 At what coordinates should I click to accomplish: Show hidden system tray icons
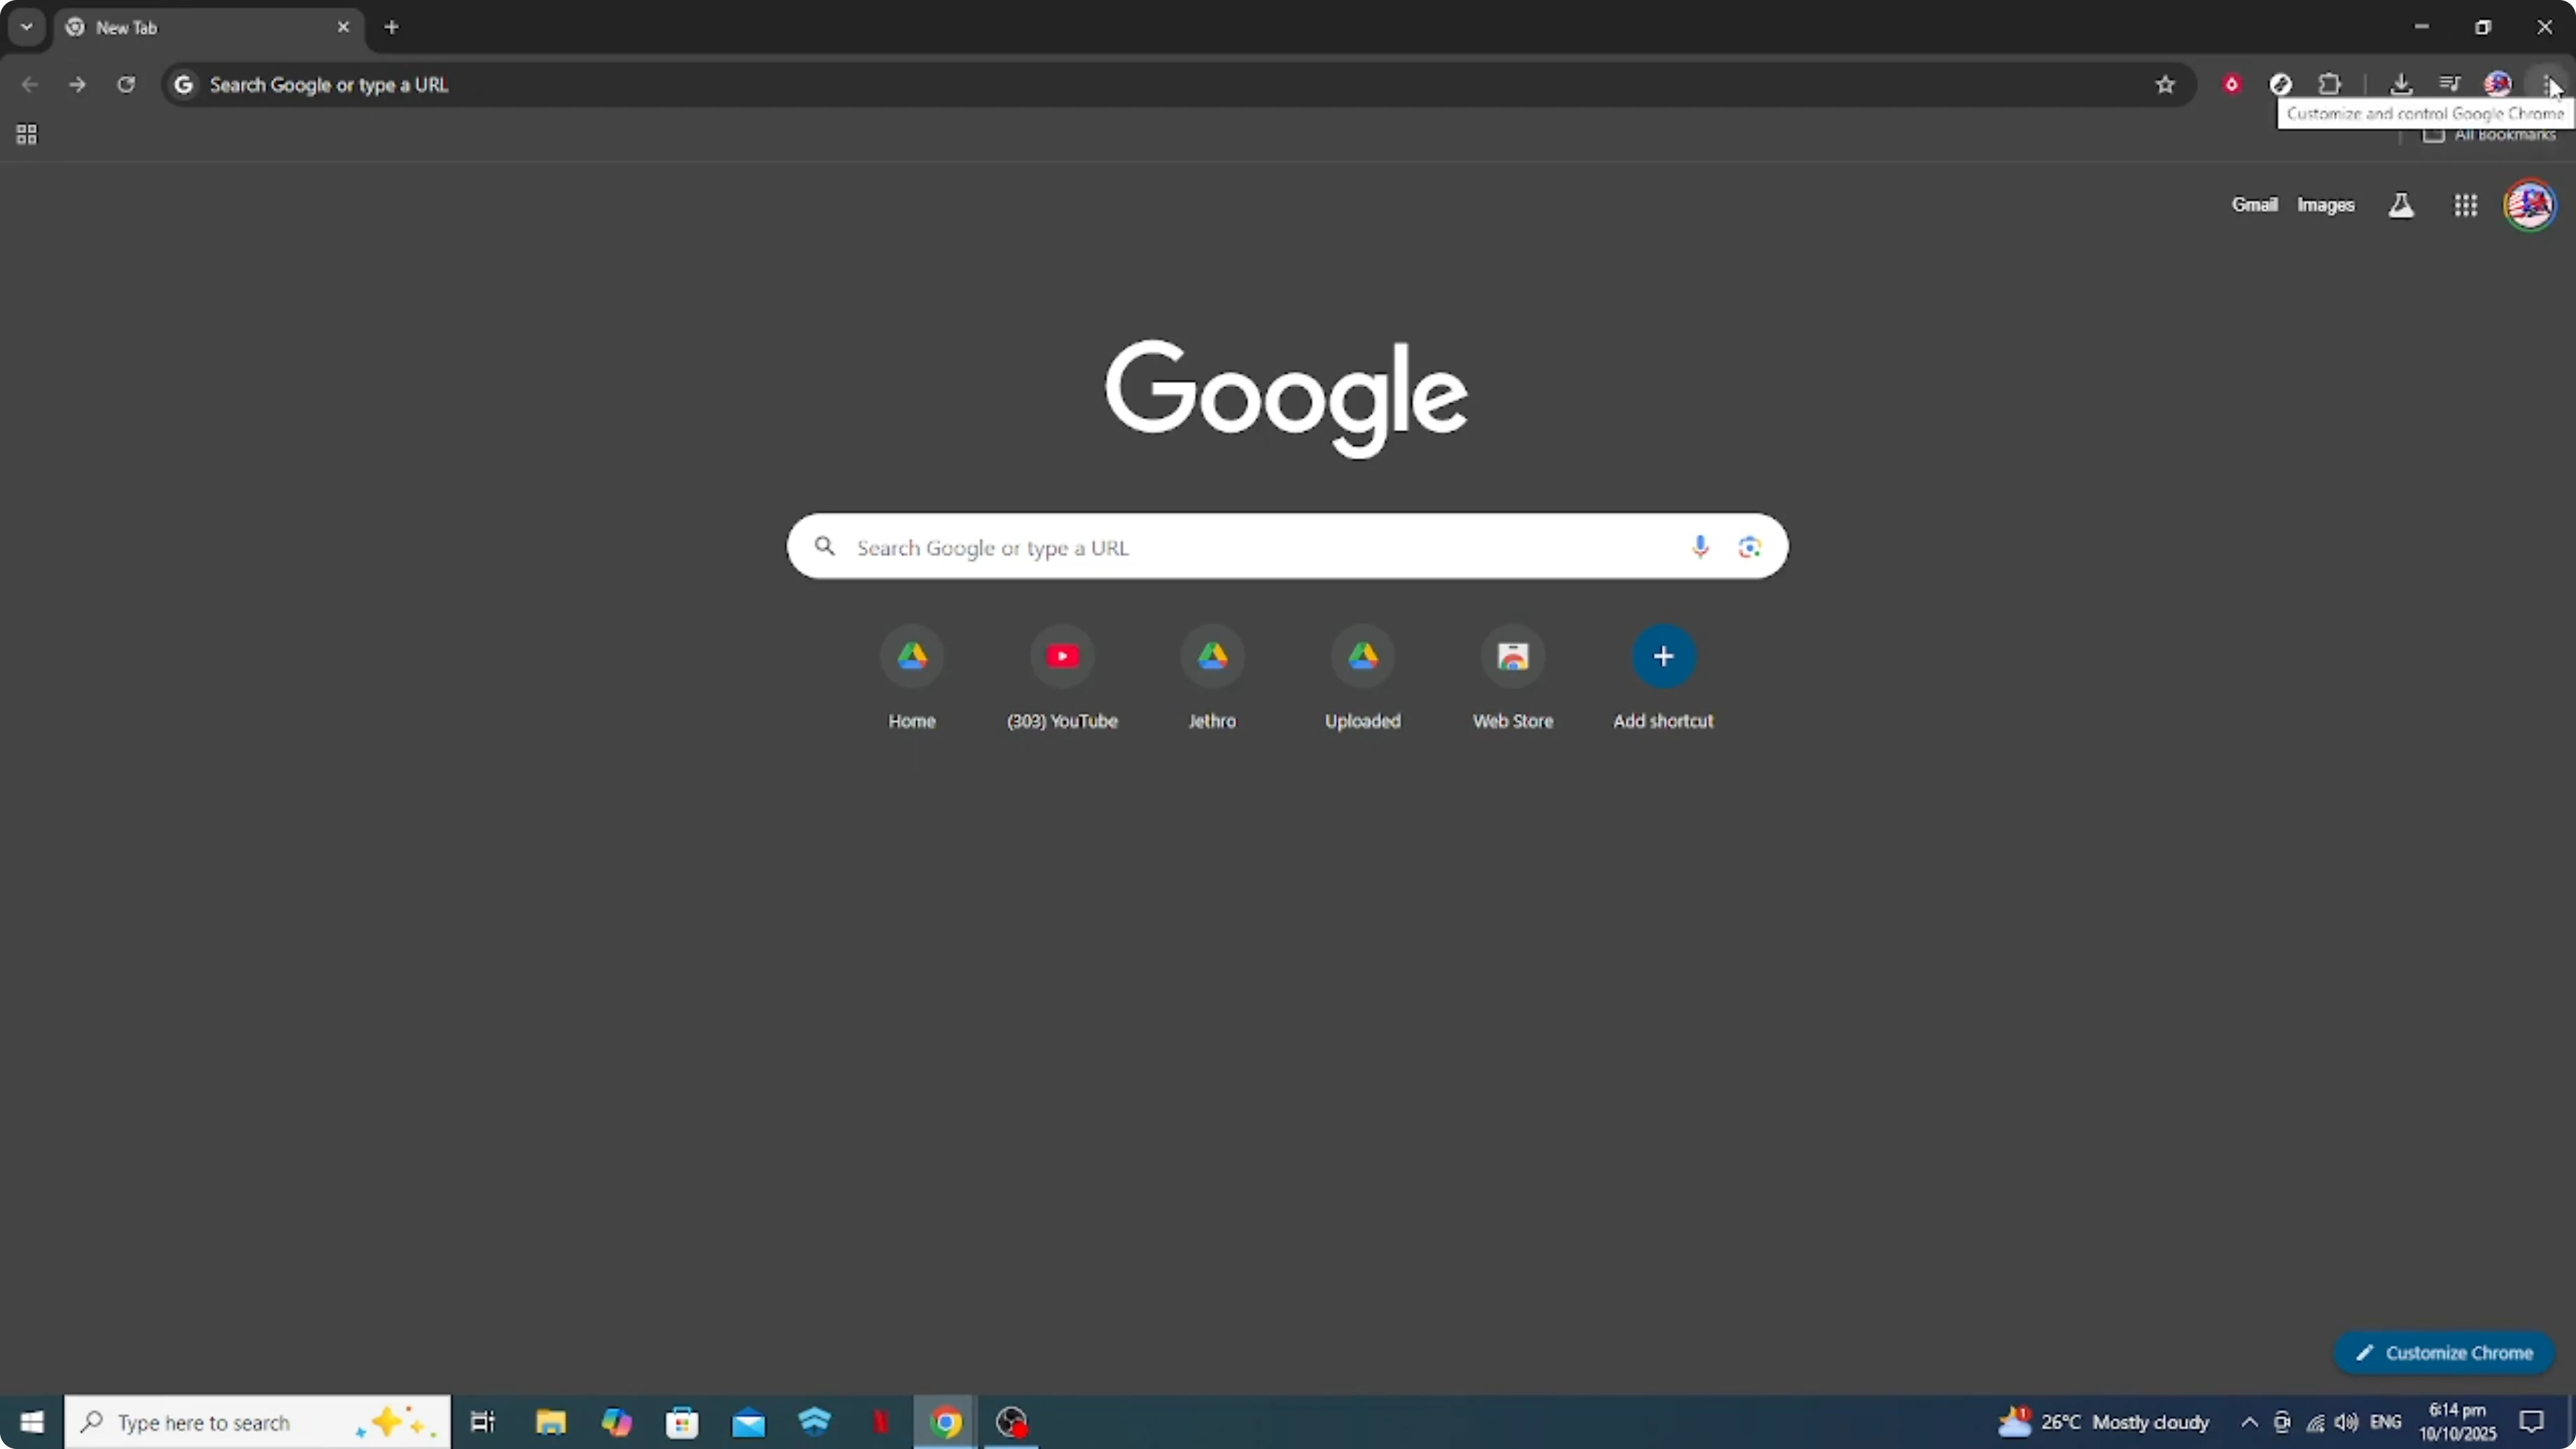2249,1422
